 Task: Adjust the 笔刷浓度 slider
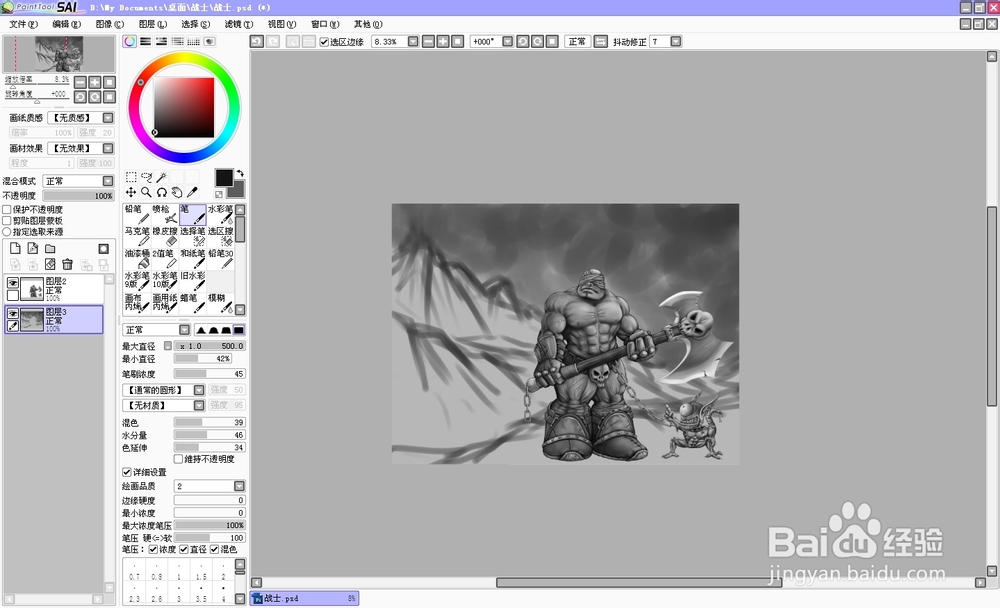point(209,374)
